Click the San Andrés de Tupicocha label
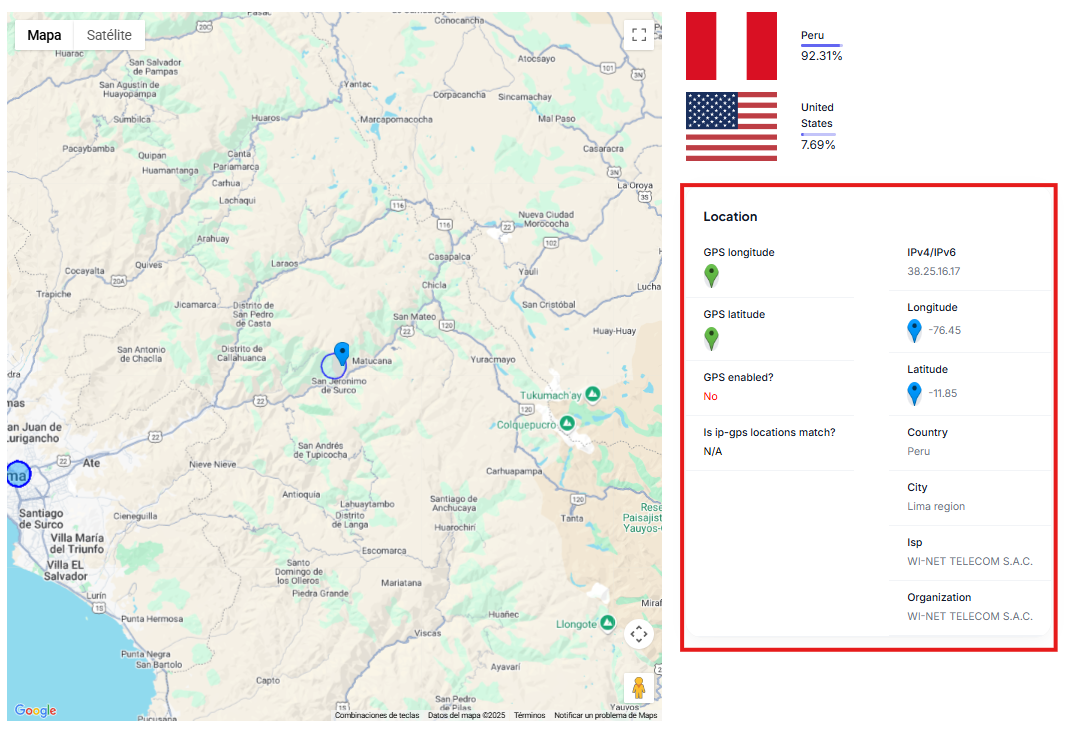1075x747 pixels. coord(320,450)
